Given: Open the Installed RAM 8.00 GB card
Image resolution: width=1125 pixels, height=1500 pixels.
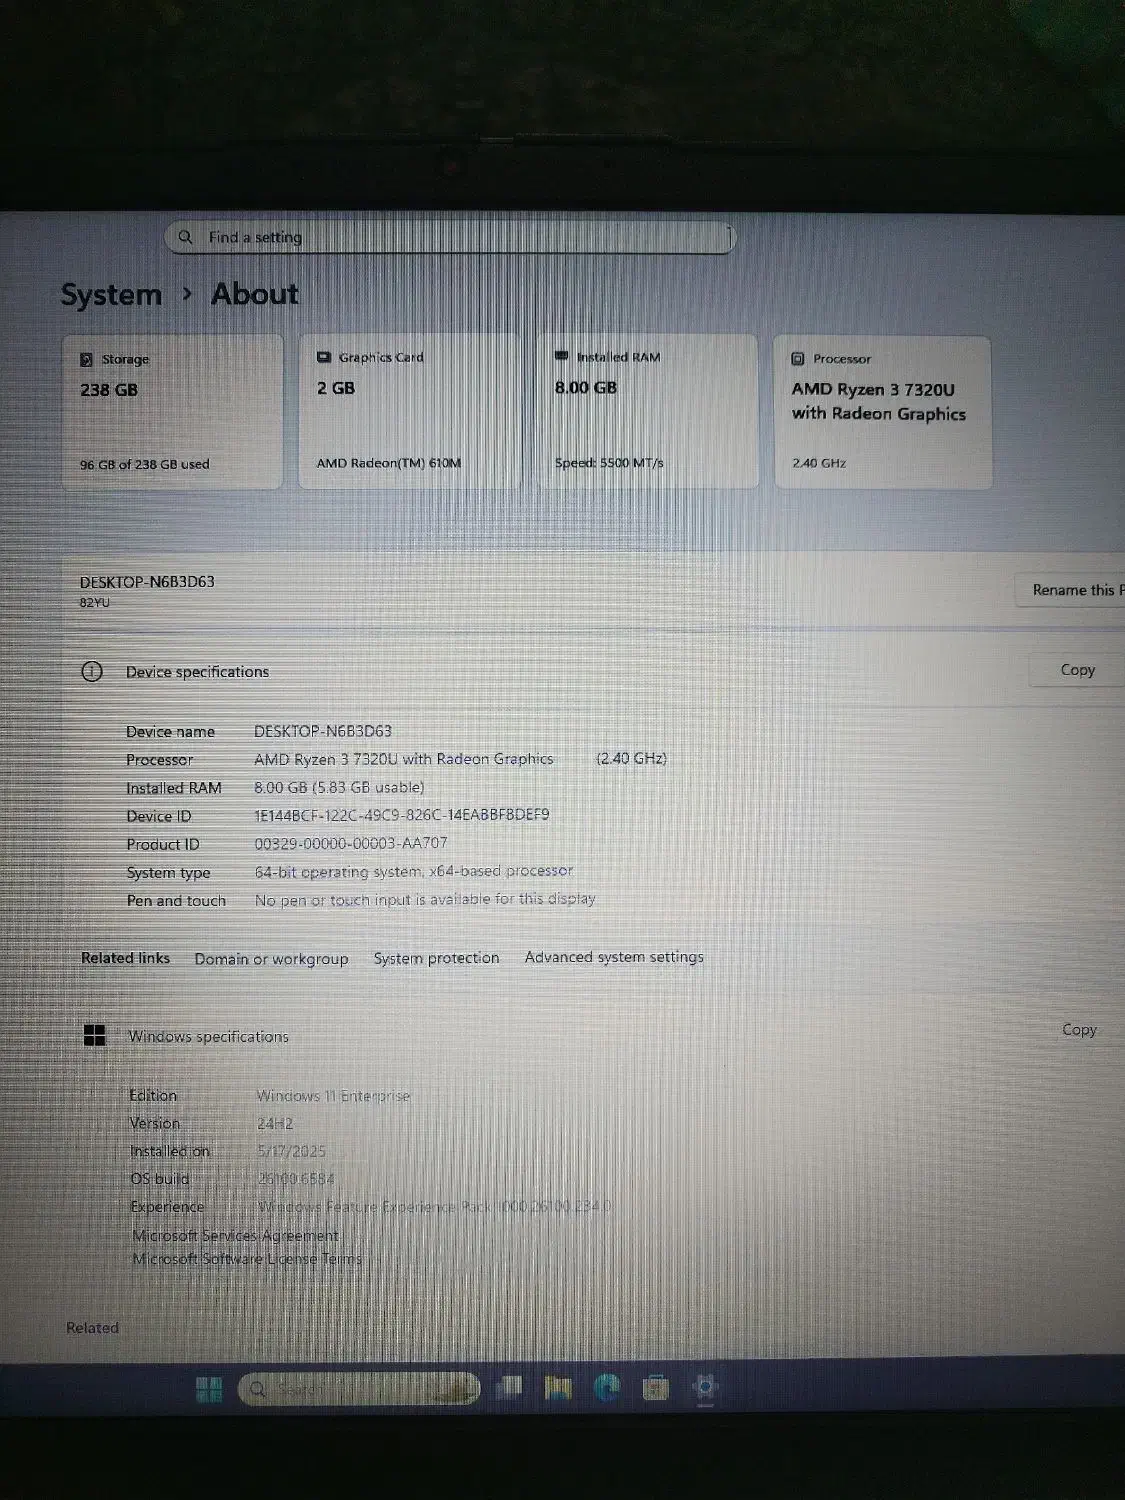Looking at the screenshot, I should 648,411.
